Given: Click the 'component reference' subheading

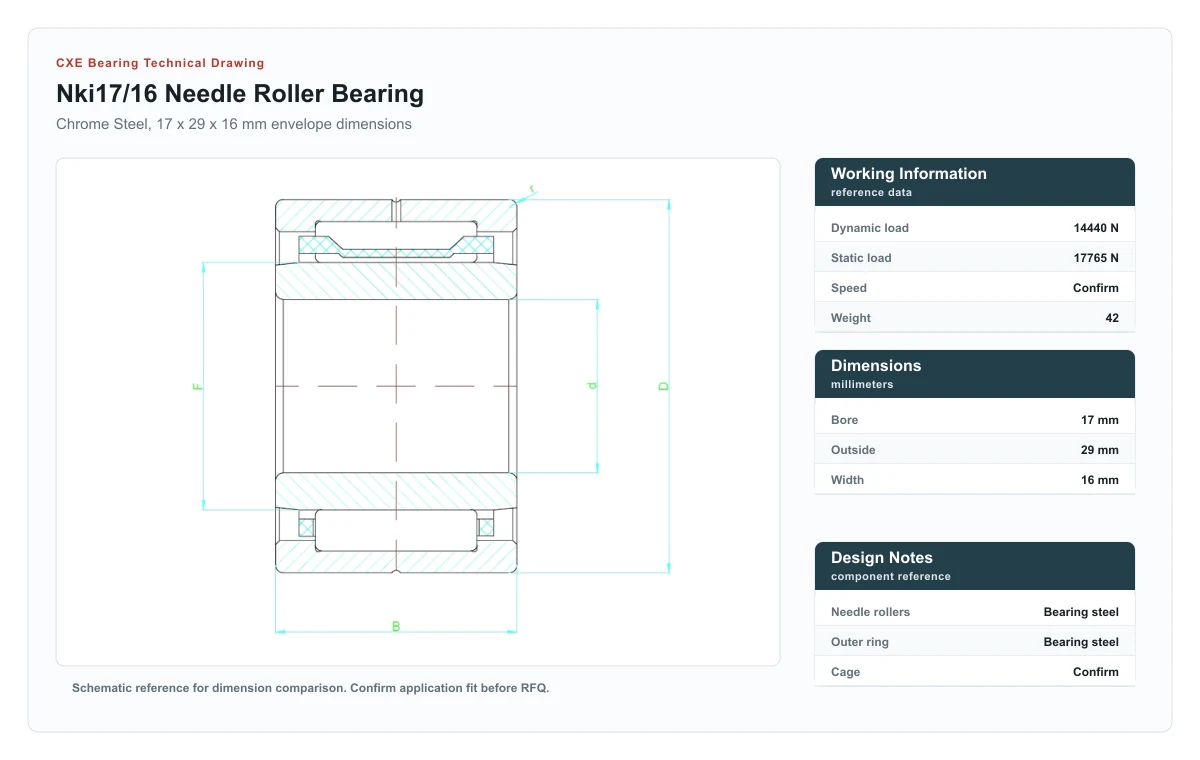Looking at the screenshot, I should [x=891, y=576].
